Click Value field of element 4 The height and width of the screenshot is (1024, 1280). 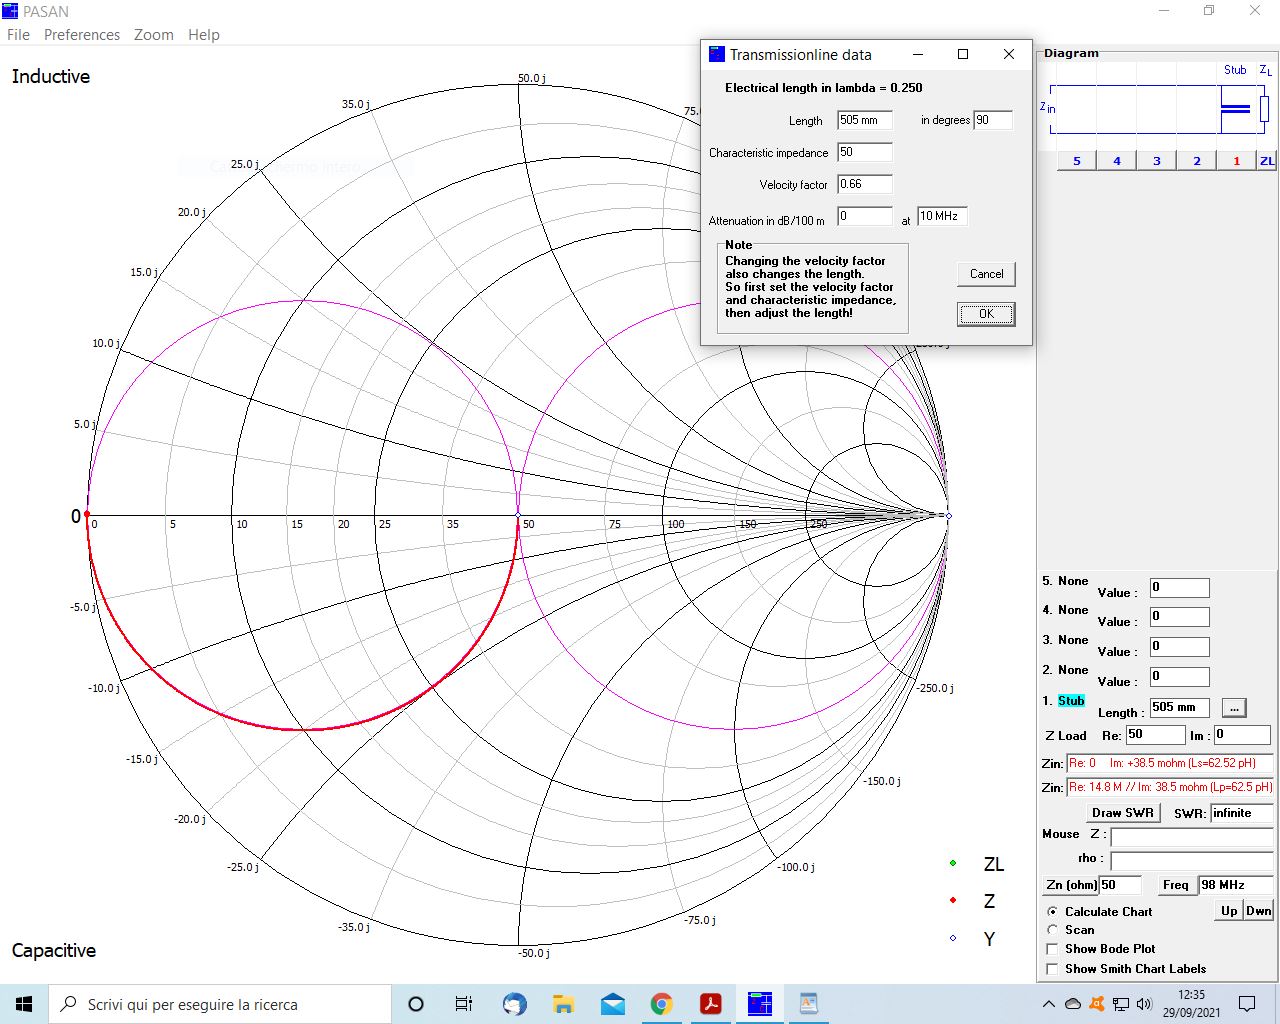point(1179,617)
